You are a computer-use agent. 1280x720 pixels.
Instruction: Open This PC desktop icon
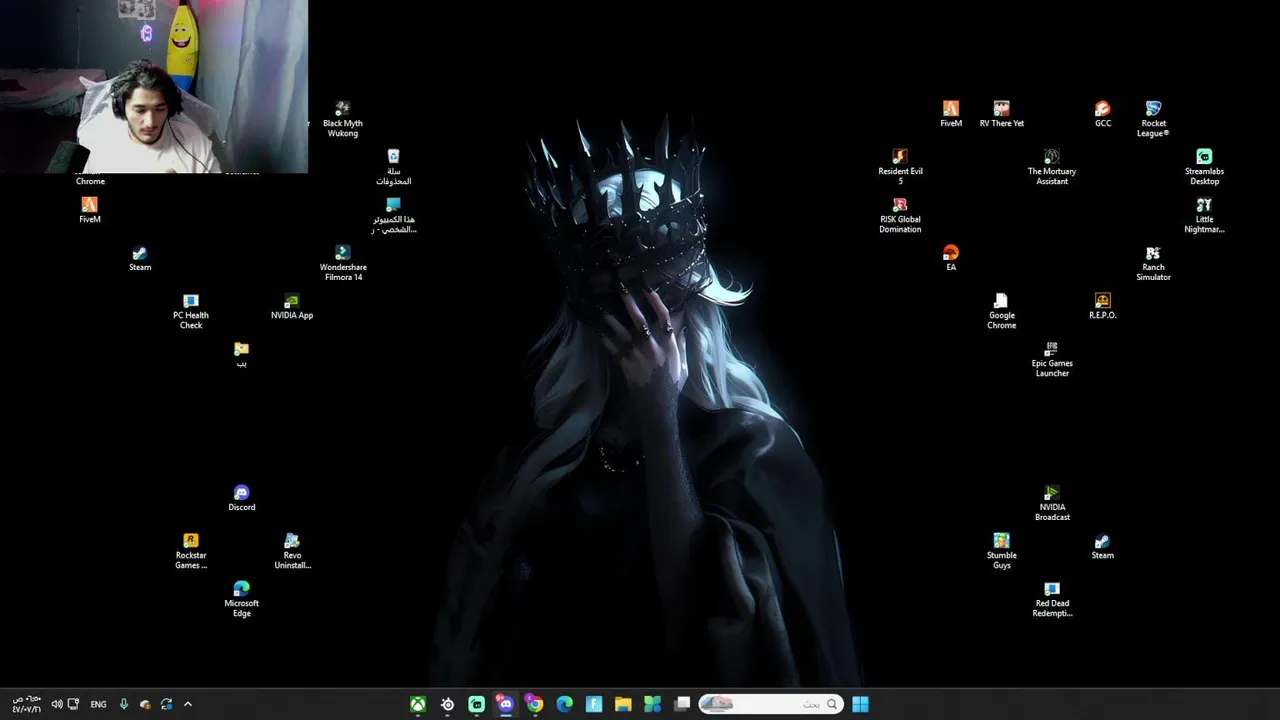tap(393, 214)
